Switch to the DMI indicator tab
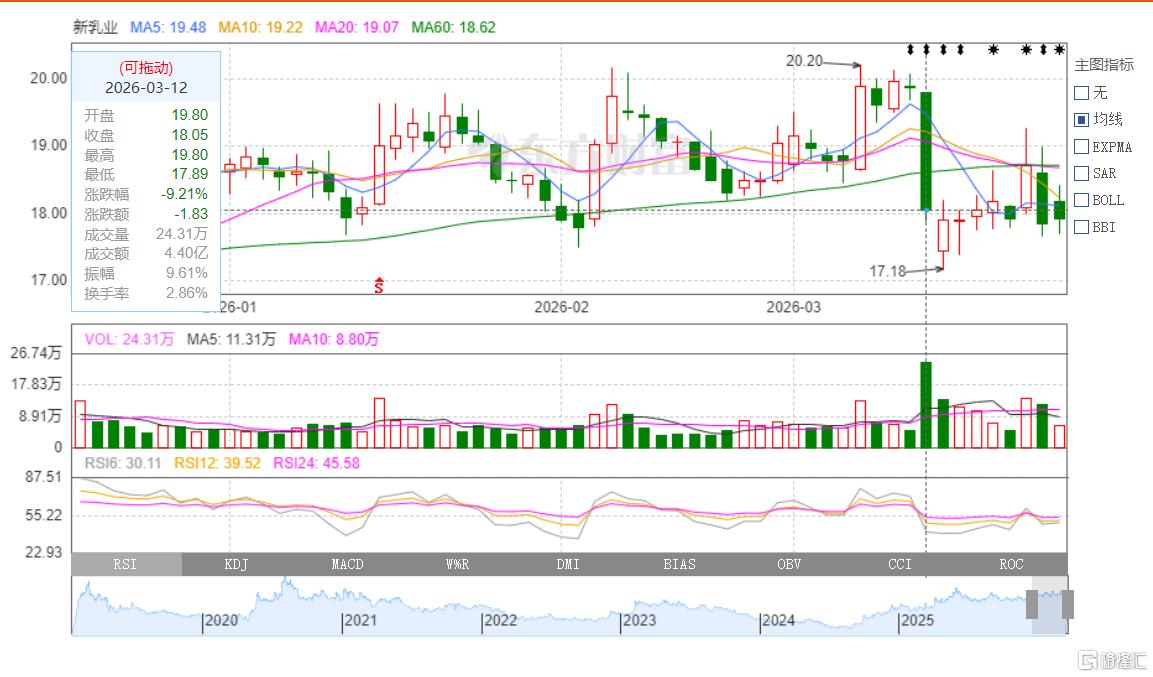The image size is (1153, 677). [x=568, y=564]
